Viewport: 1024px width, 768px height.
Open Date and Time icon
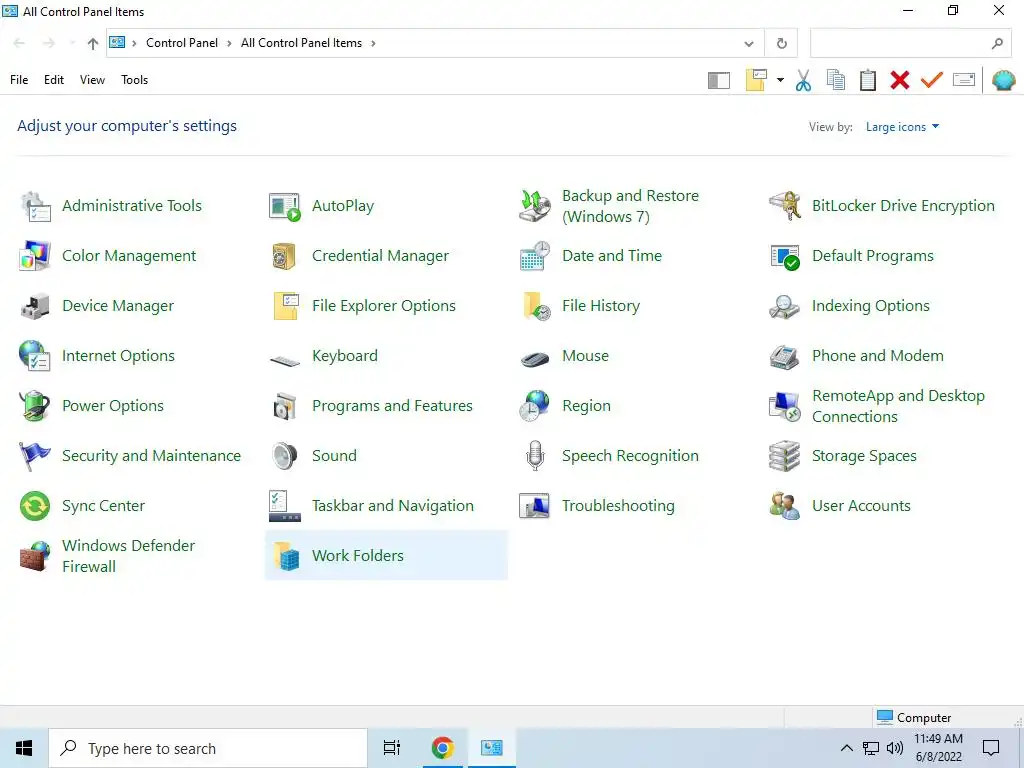click(535, 256)
